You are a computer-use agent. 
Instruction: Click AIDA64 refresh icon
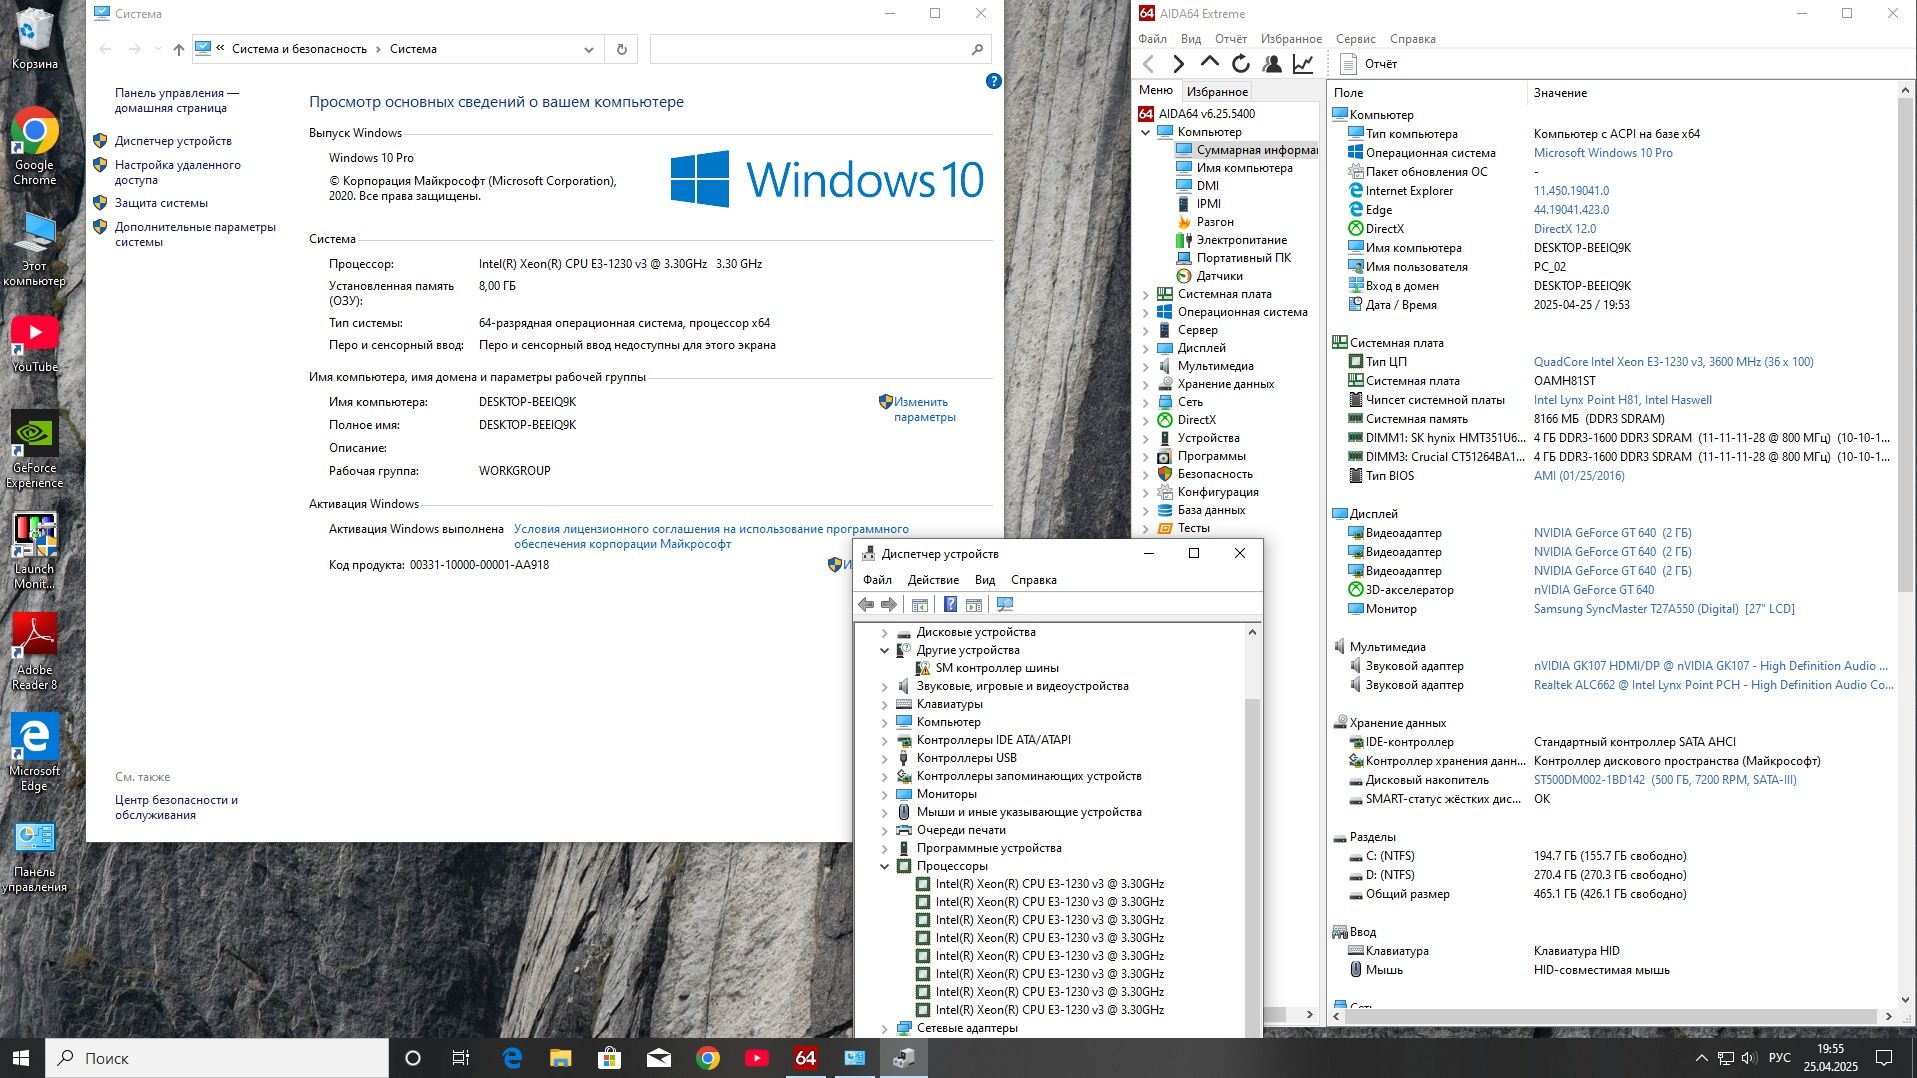point(1240,64)
